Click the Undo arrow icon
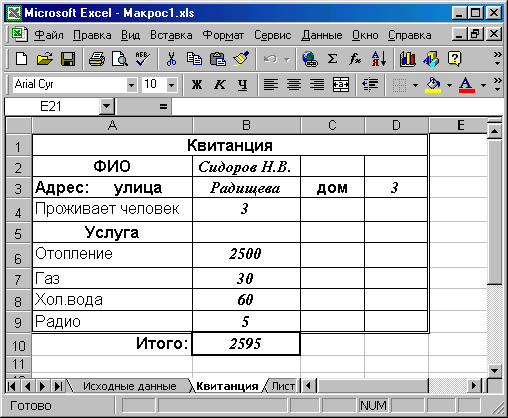 270,59
